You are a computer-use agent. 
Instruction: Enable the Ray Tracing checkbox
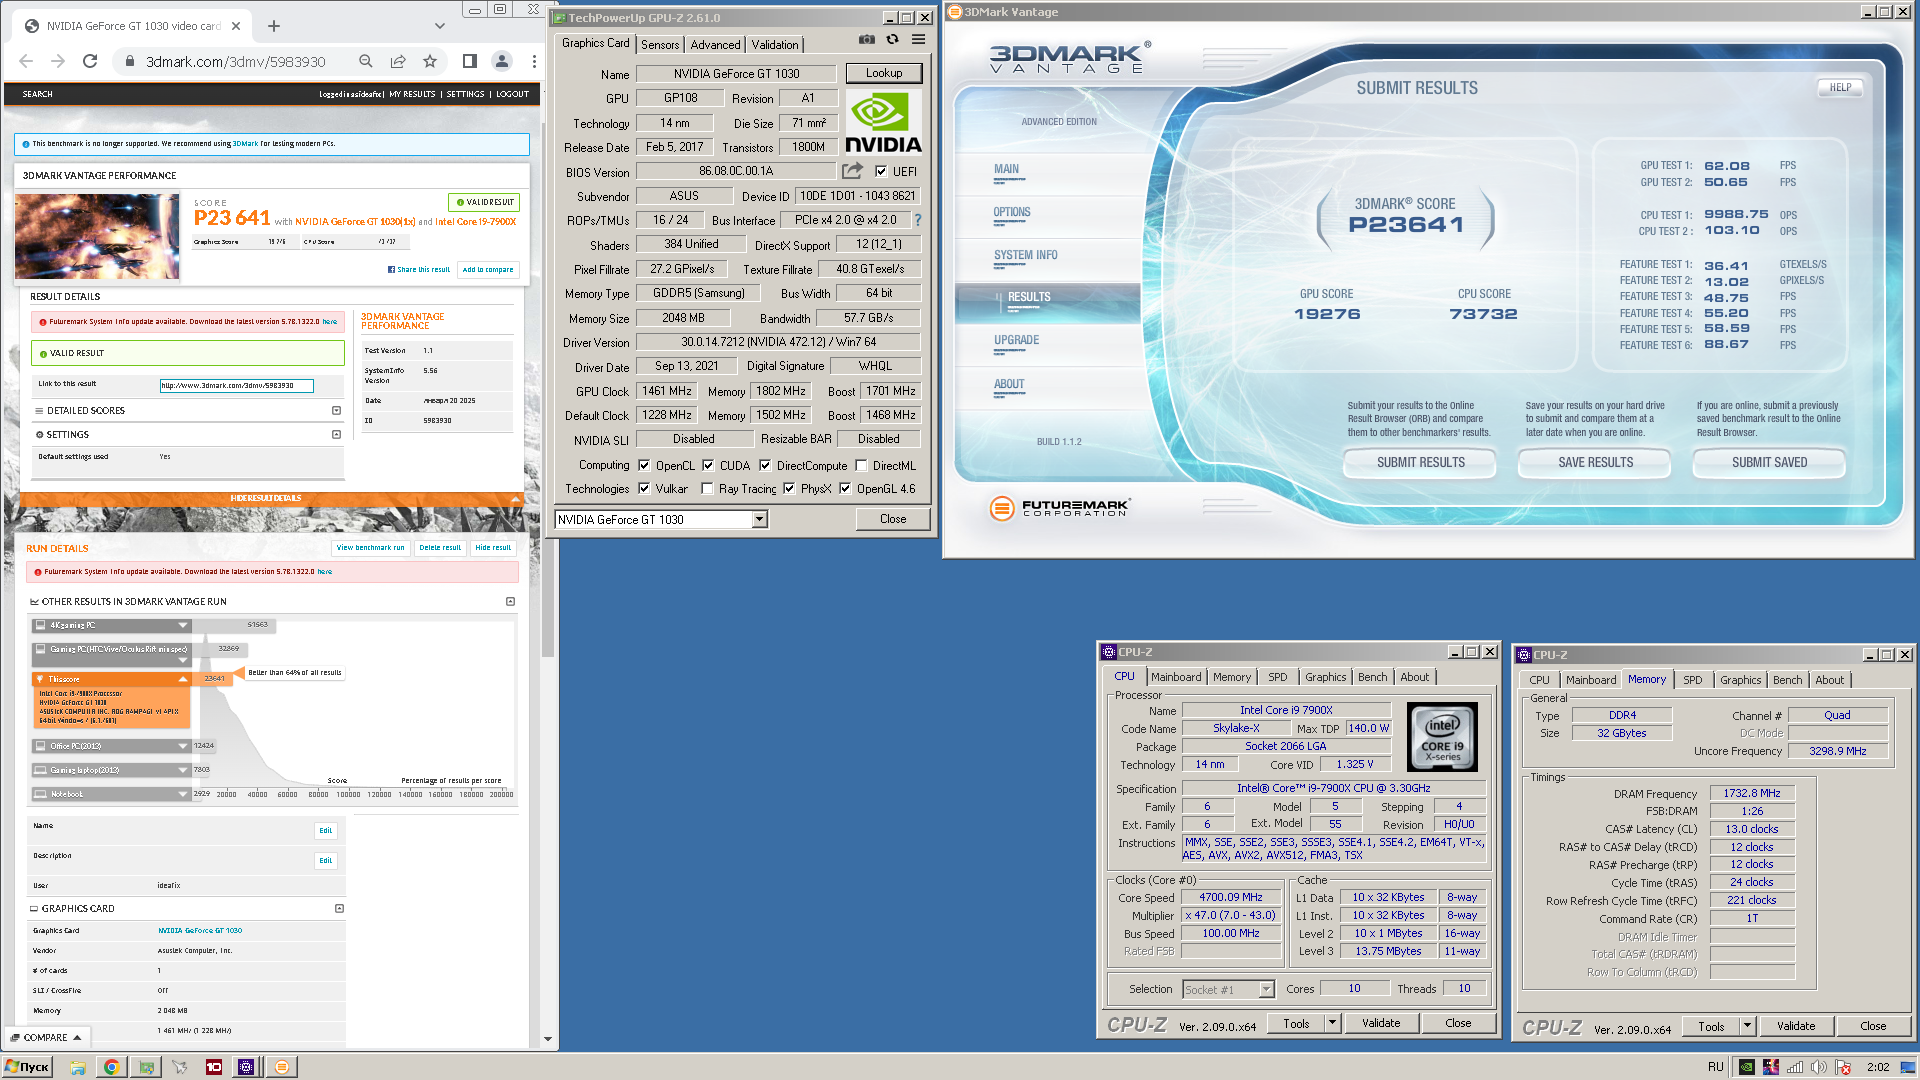pyautogui.click(x=708, y=488)
